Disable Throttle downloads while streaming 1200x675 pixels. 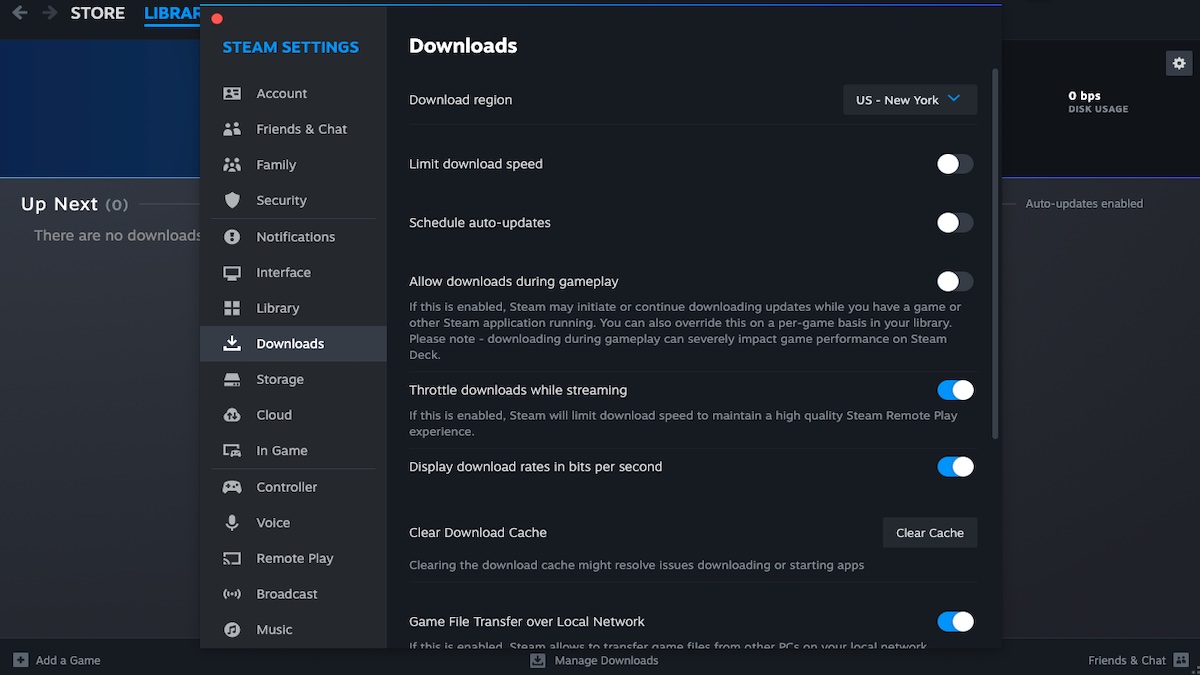click(954, 389)
